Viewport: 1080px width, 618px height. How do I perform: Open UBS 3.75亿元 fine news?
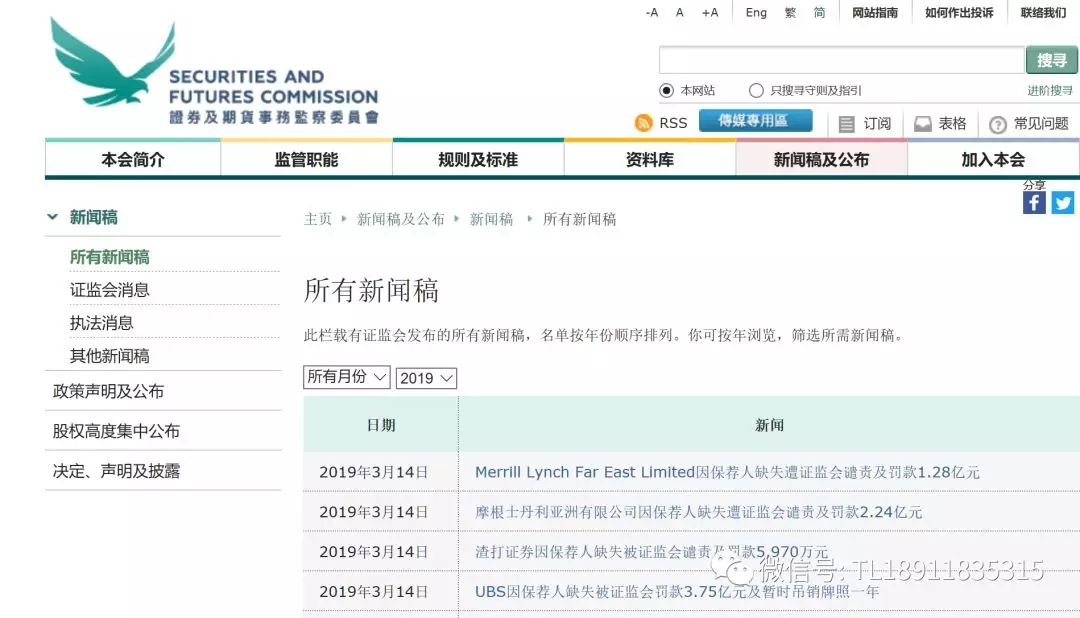point(676,592)
